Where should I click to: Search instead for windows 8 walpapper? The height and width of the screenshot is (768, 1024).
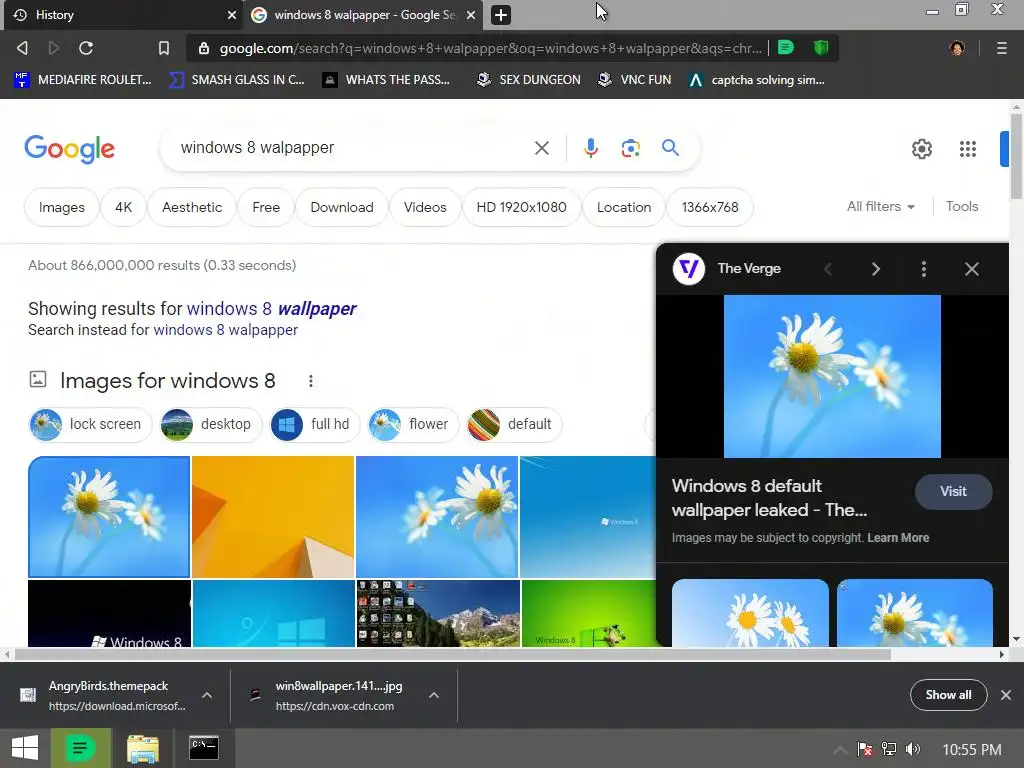click(x=225, y=330)
